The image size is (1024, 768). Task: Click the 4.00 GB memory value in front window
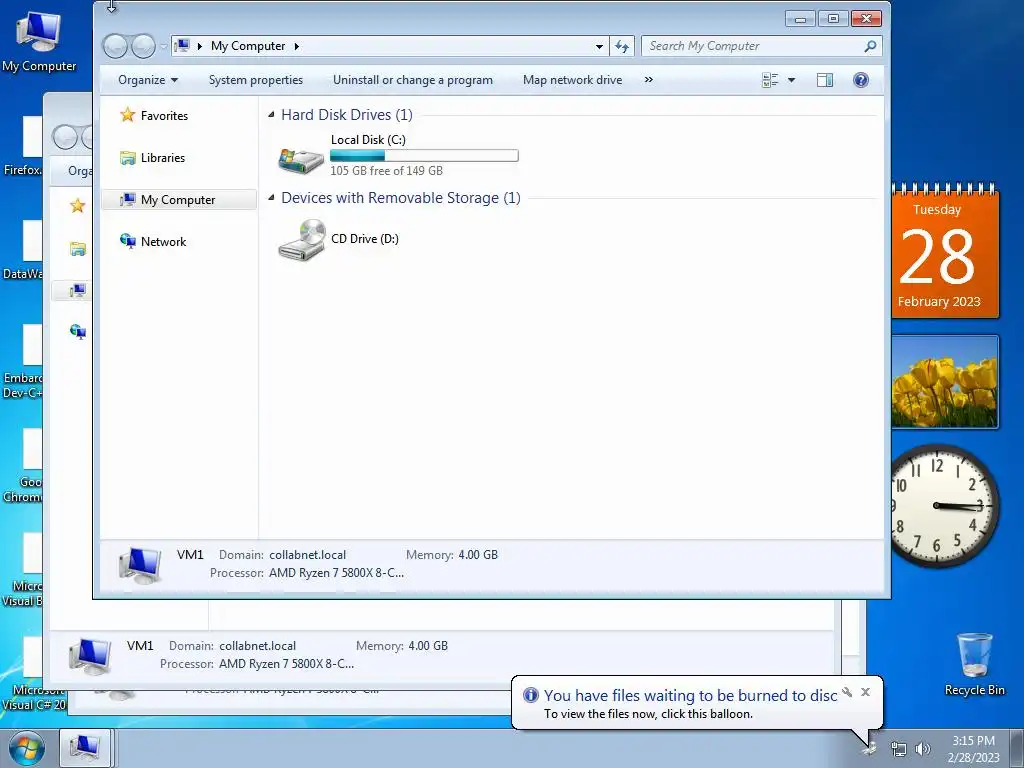coord(478,555)
